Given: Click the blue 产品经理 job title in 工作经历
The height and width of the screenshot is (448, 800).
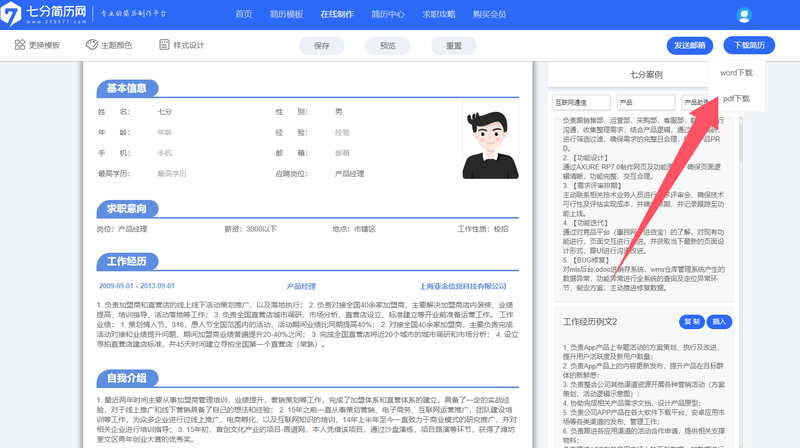Looking at the screenshot, I should pyautogui.click(x=301, y=286).
